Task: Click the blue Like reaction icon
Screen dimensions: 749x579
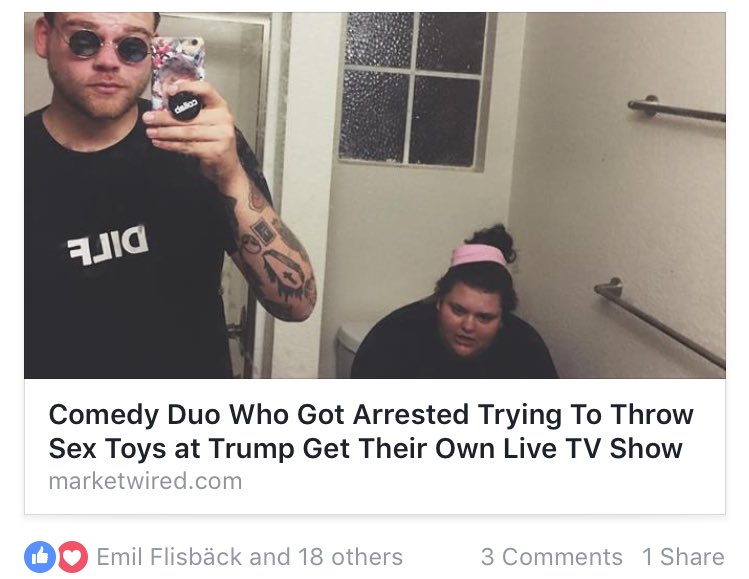Action: click(40, 557)
